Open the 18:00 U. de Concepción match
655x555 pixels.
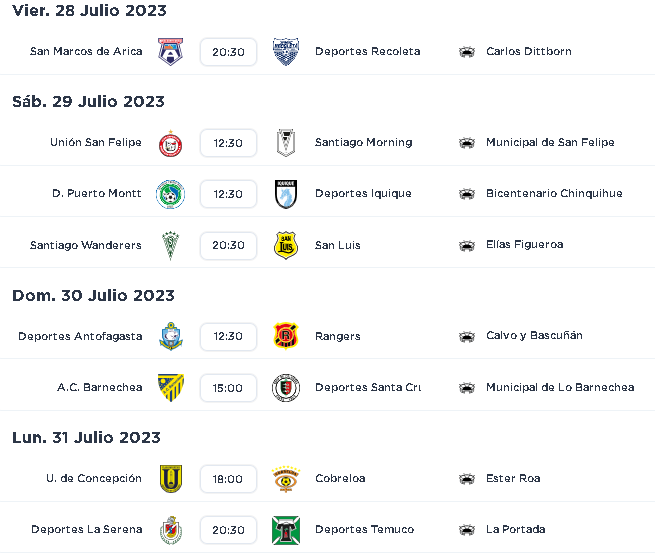tap(228, 479)
